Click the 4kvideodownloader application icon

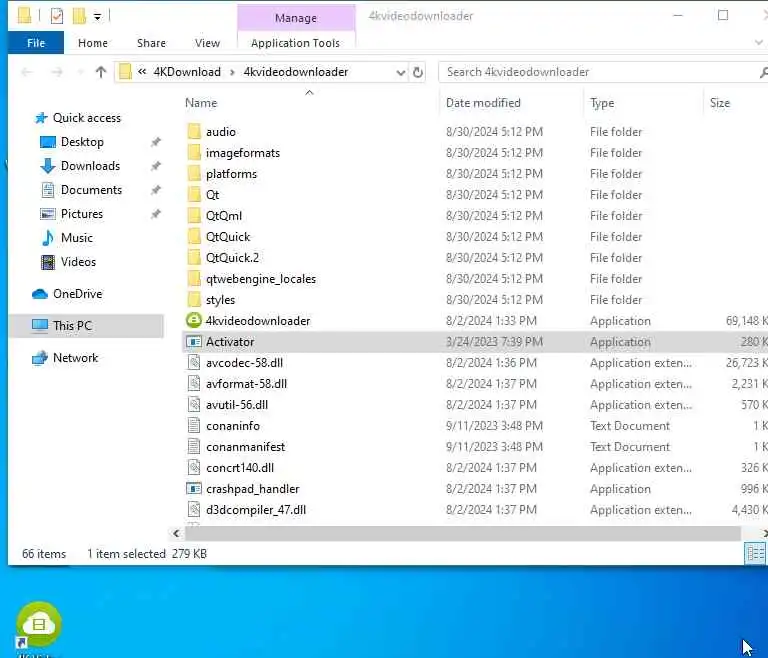click(194, 320)
